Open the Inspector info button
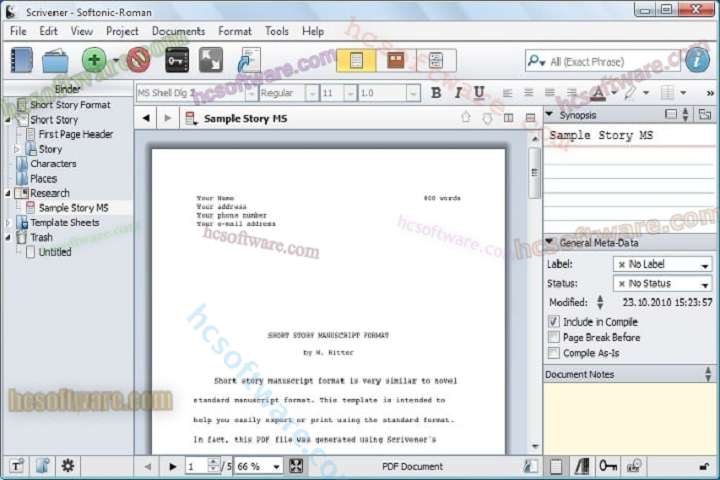 697,60
